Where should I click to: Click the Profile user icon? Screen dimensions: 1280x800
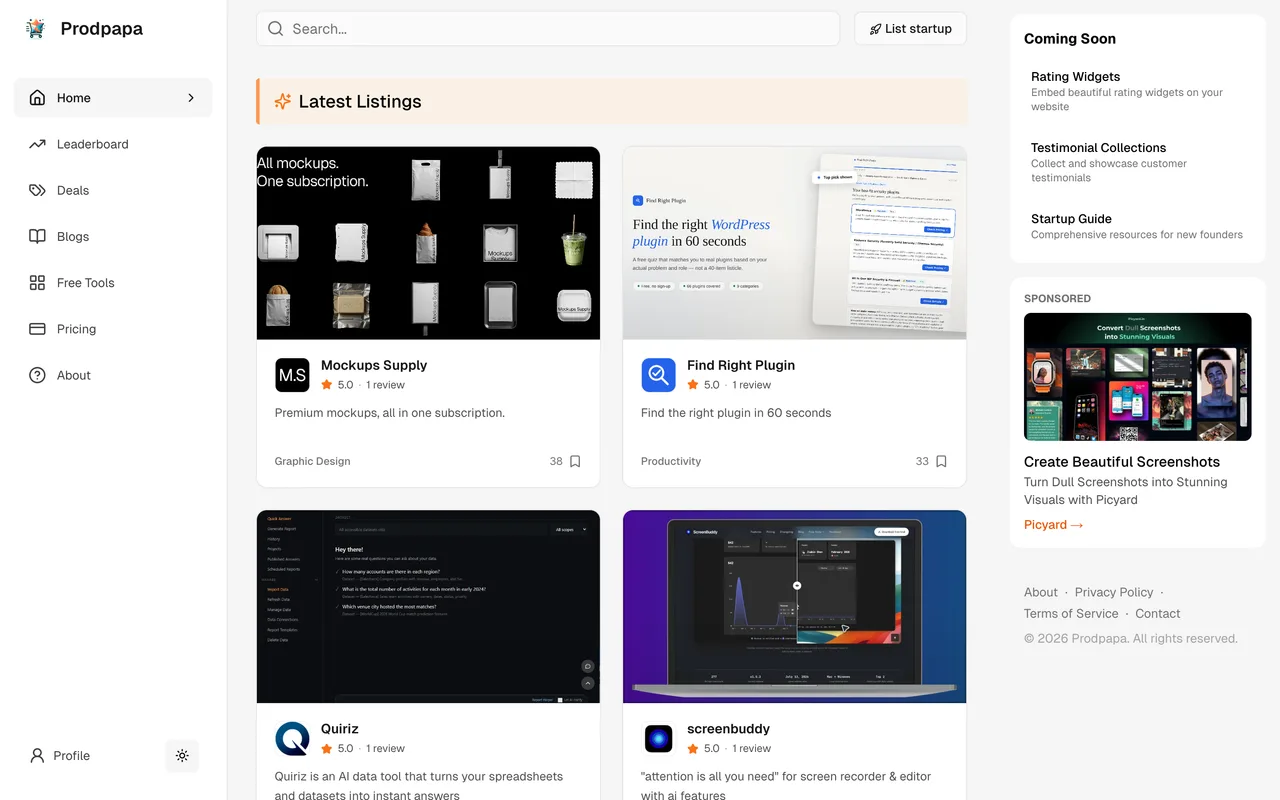(37, 756)
